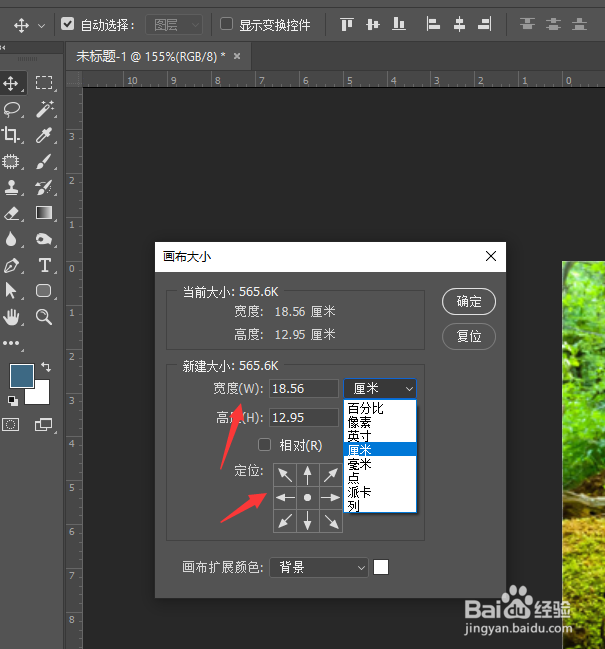605x649 pixels.
Task: Open the canvas extension color swatch
Action: [381, 567]
